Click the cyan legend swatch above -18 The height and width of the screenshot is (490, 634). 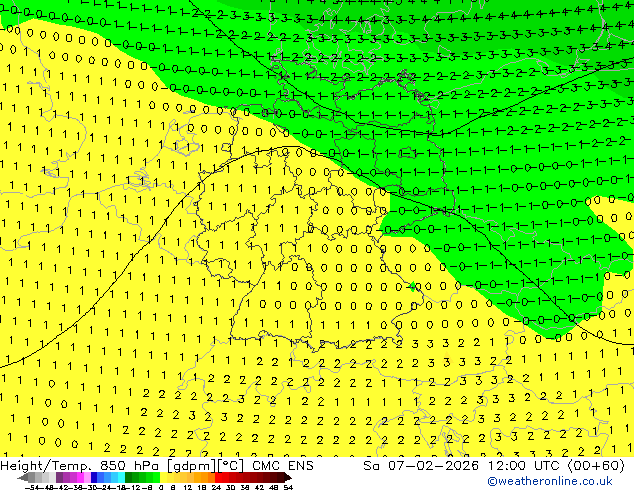(x=121, y=478)
